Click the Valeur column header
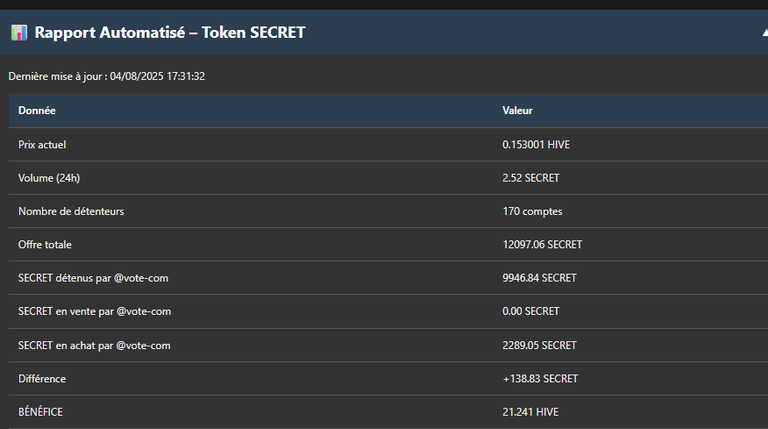Image resolution: width=768 pixels, height=429 pixels. [x=517, y=111]
